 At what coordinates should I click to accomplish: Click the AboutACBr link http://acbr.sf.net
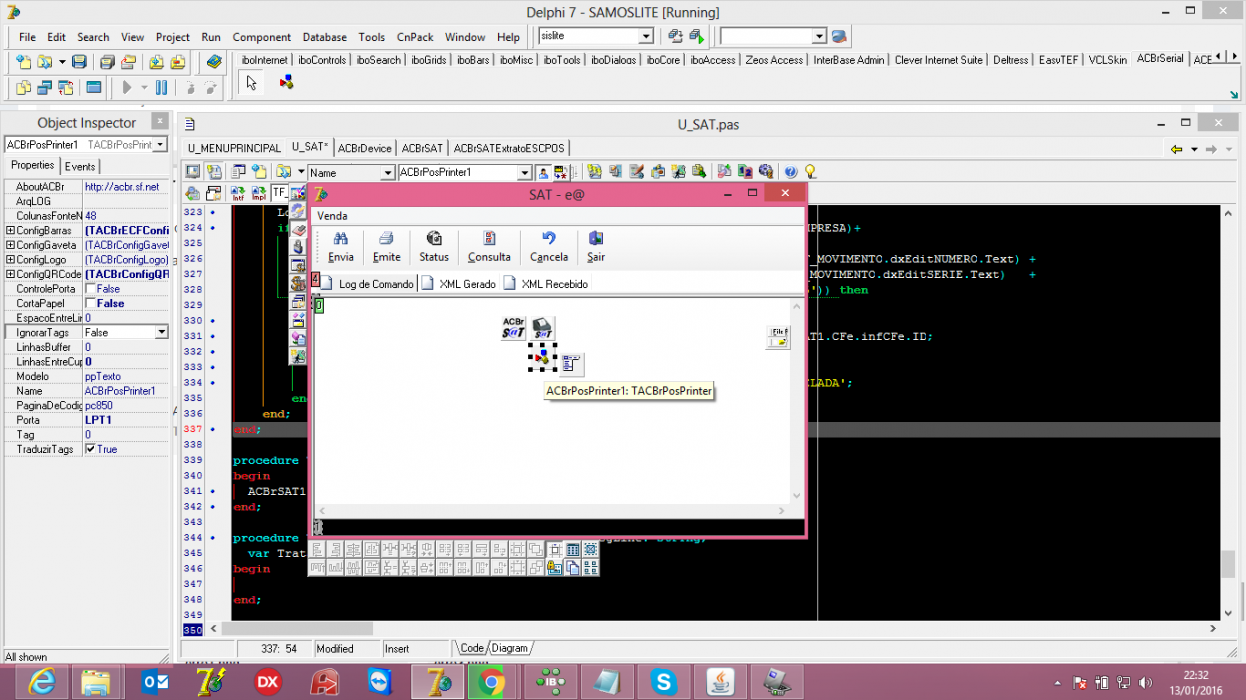pyautogui.click(x=122, y=187)
